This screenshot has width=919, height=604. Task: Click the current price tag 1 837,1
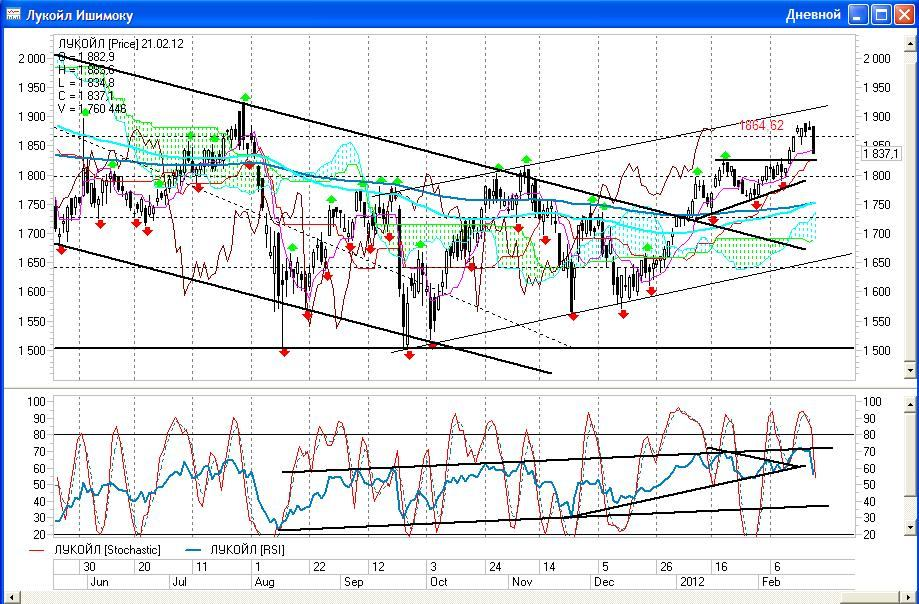click(881, 153)
